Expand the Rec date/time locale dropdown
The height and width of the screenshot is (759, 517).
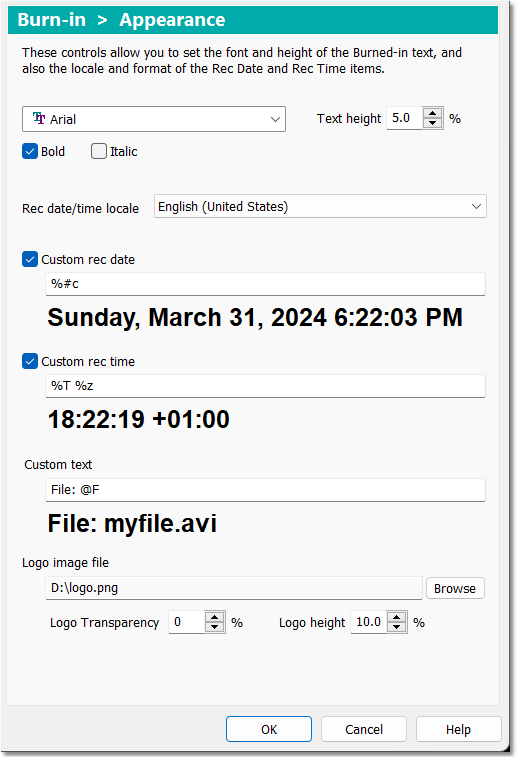320,207
